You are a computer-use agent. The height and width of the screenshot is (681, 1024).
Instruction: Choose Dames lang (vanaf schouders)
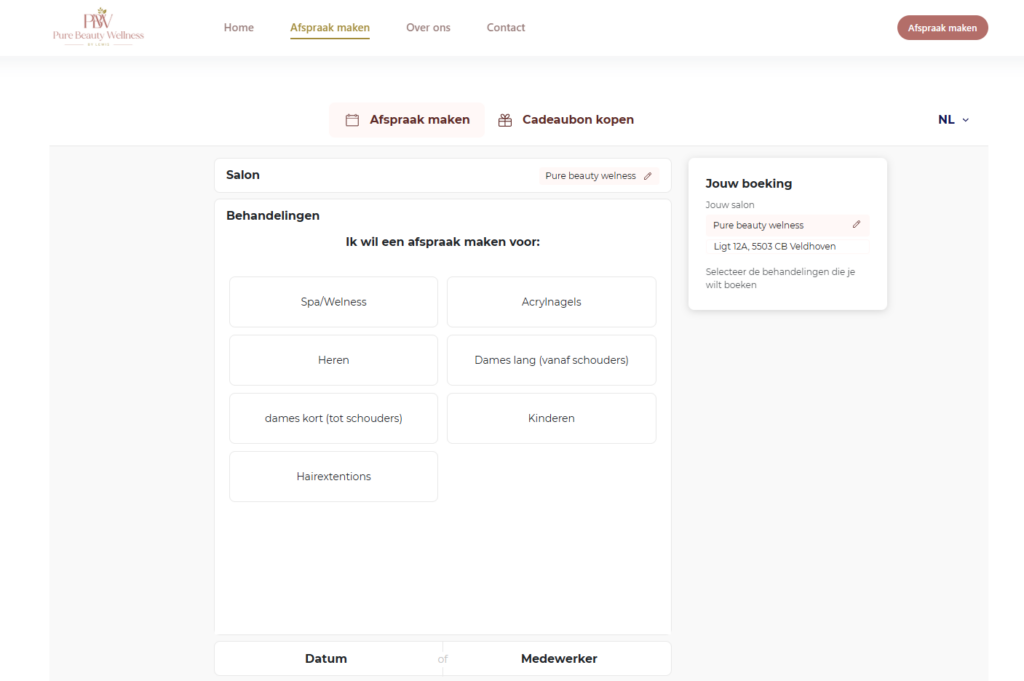[x=551, y=360]
